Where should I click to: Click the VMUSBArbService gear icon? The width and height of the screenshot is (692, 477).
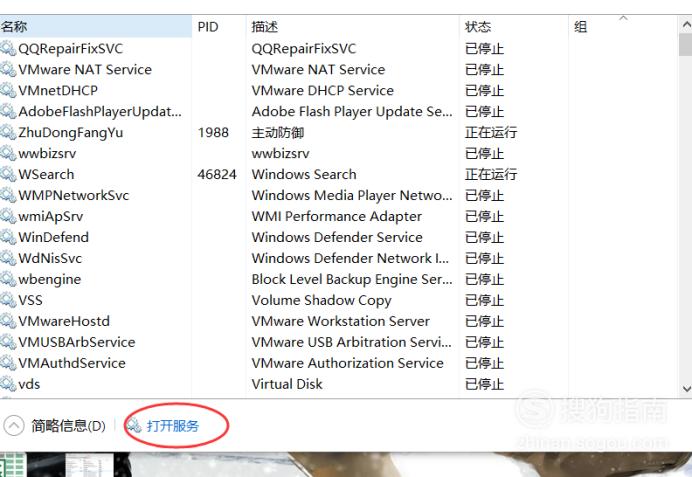[8, 342]
